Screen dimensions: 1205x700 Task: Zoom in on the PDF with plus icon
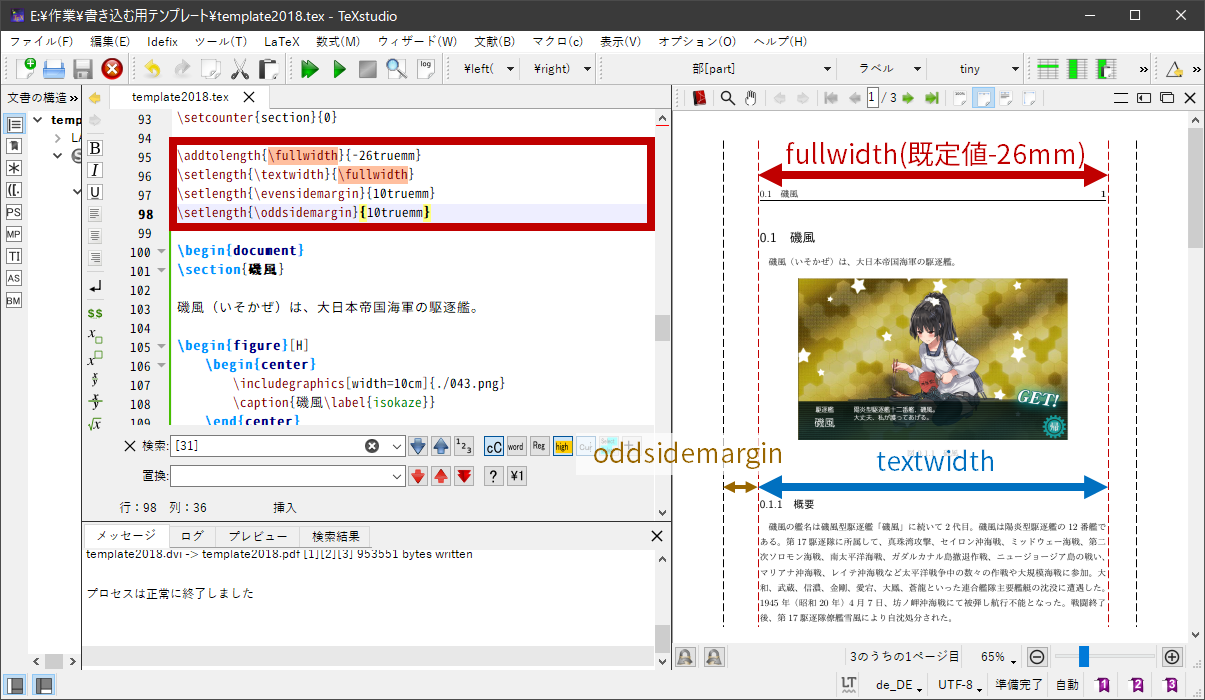click(x=1172, y=657)
